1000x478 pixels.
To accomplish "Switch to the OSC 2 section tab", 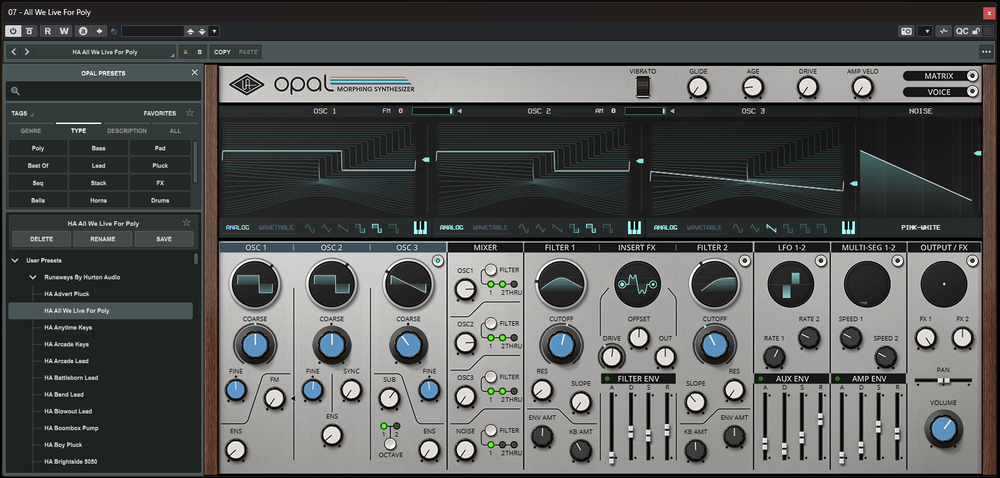I will pyautogui.click(x=331, y=247).
